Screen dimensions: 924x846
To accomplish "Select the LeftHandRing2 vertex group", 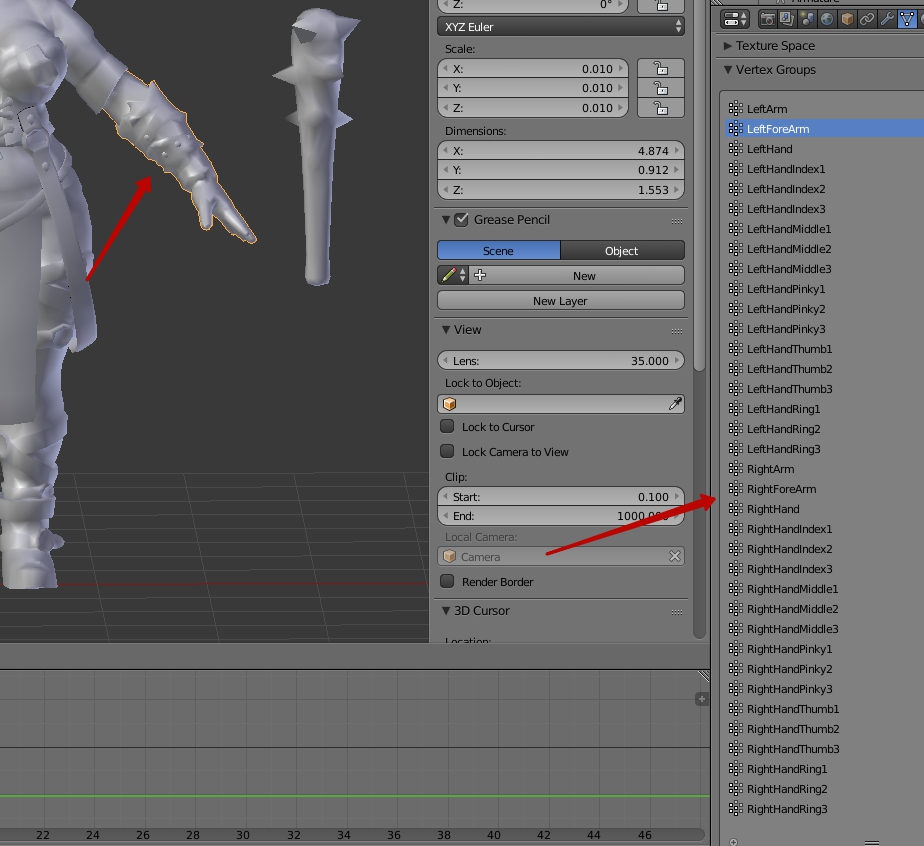I will pos(824,429).
